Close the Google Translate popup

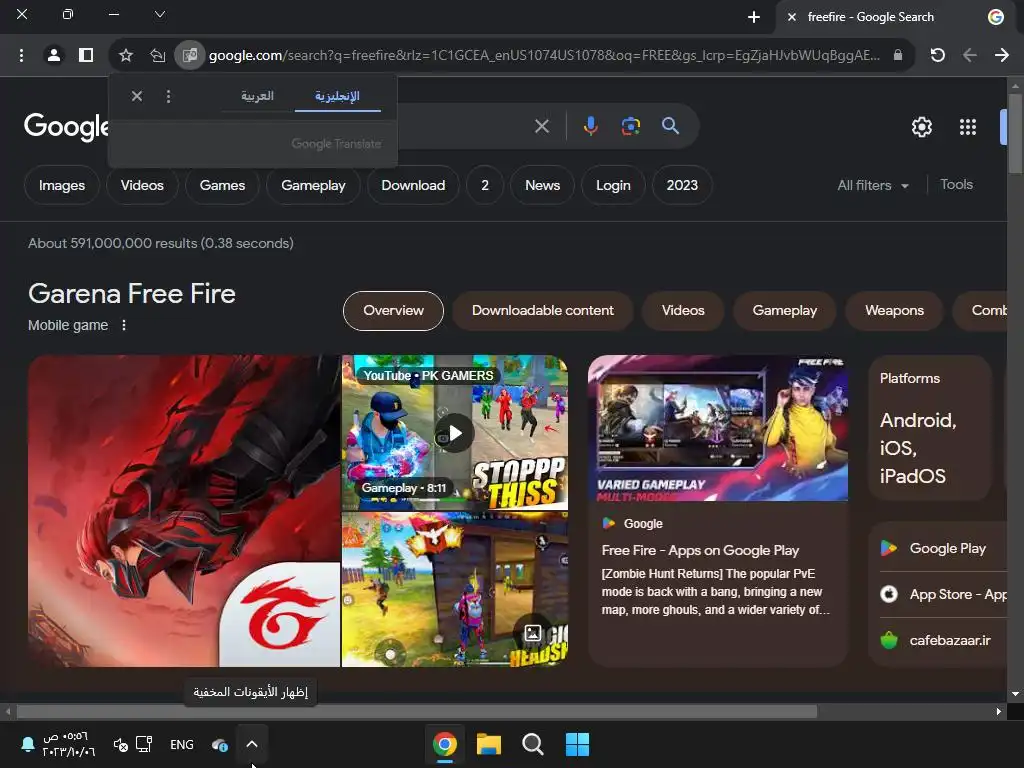click(x=136, y=97)
